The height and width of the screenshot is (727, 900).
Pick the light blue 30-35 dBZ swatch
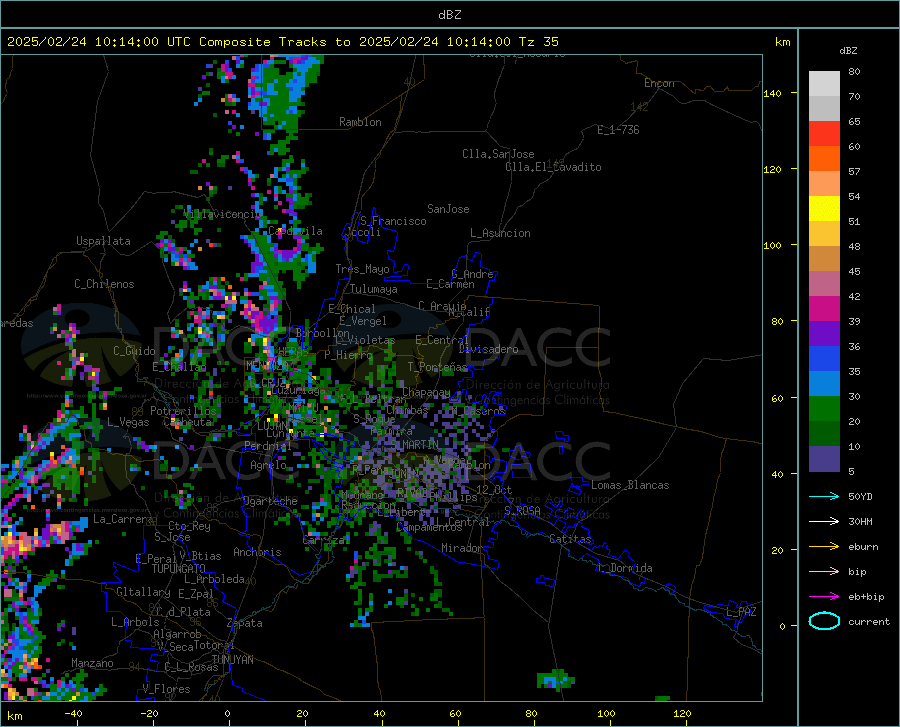(824, 384)
